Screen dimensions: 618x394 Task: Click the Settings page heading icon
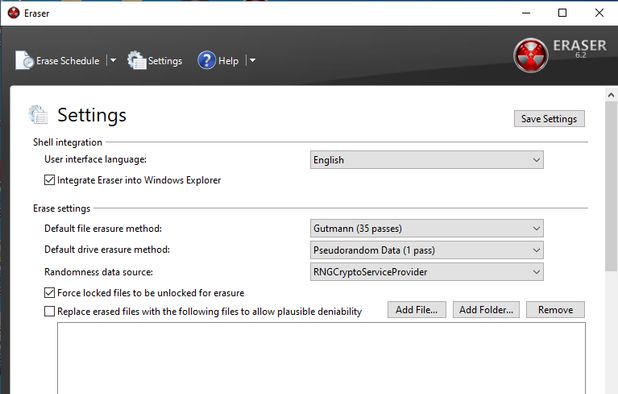[38, 115]
